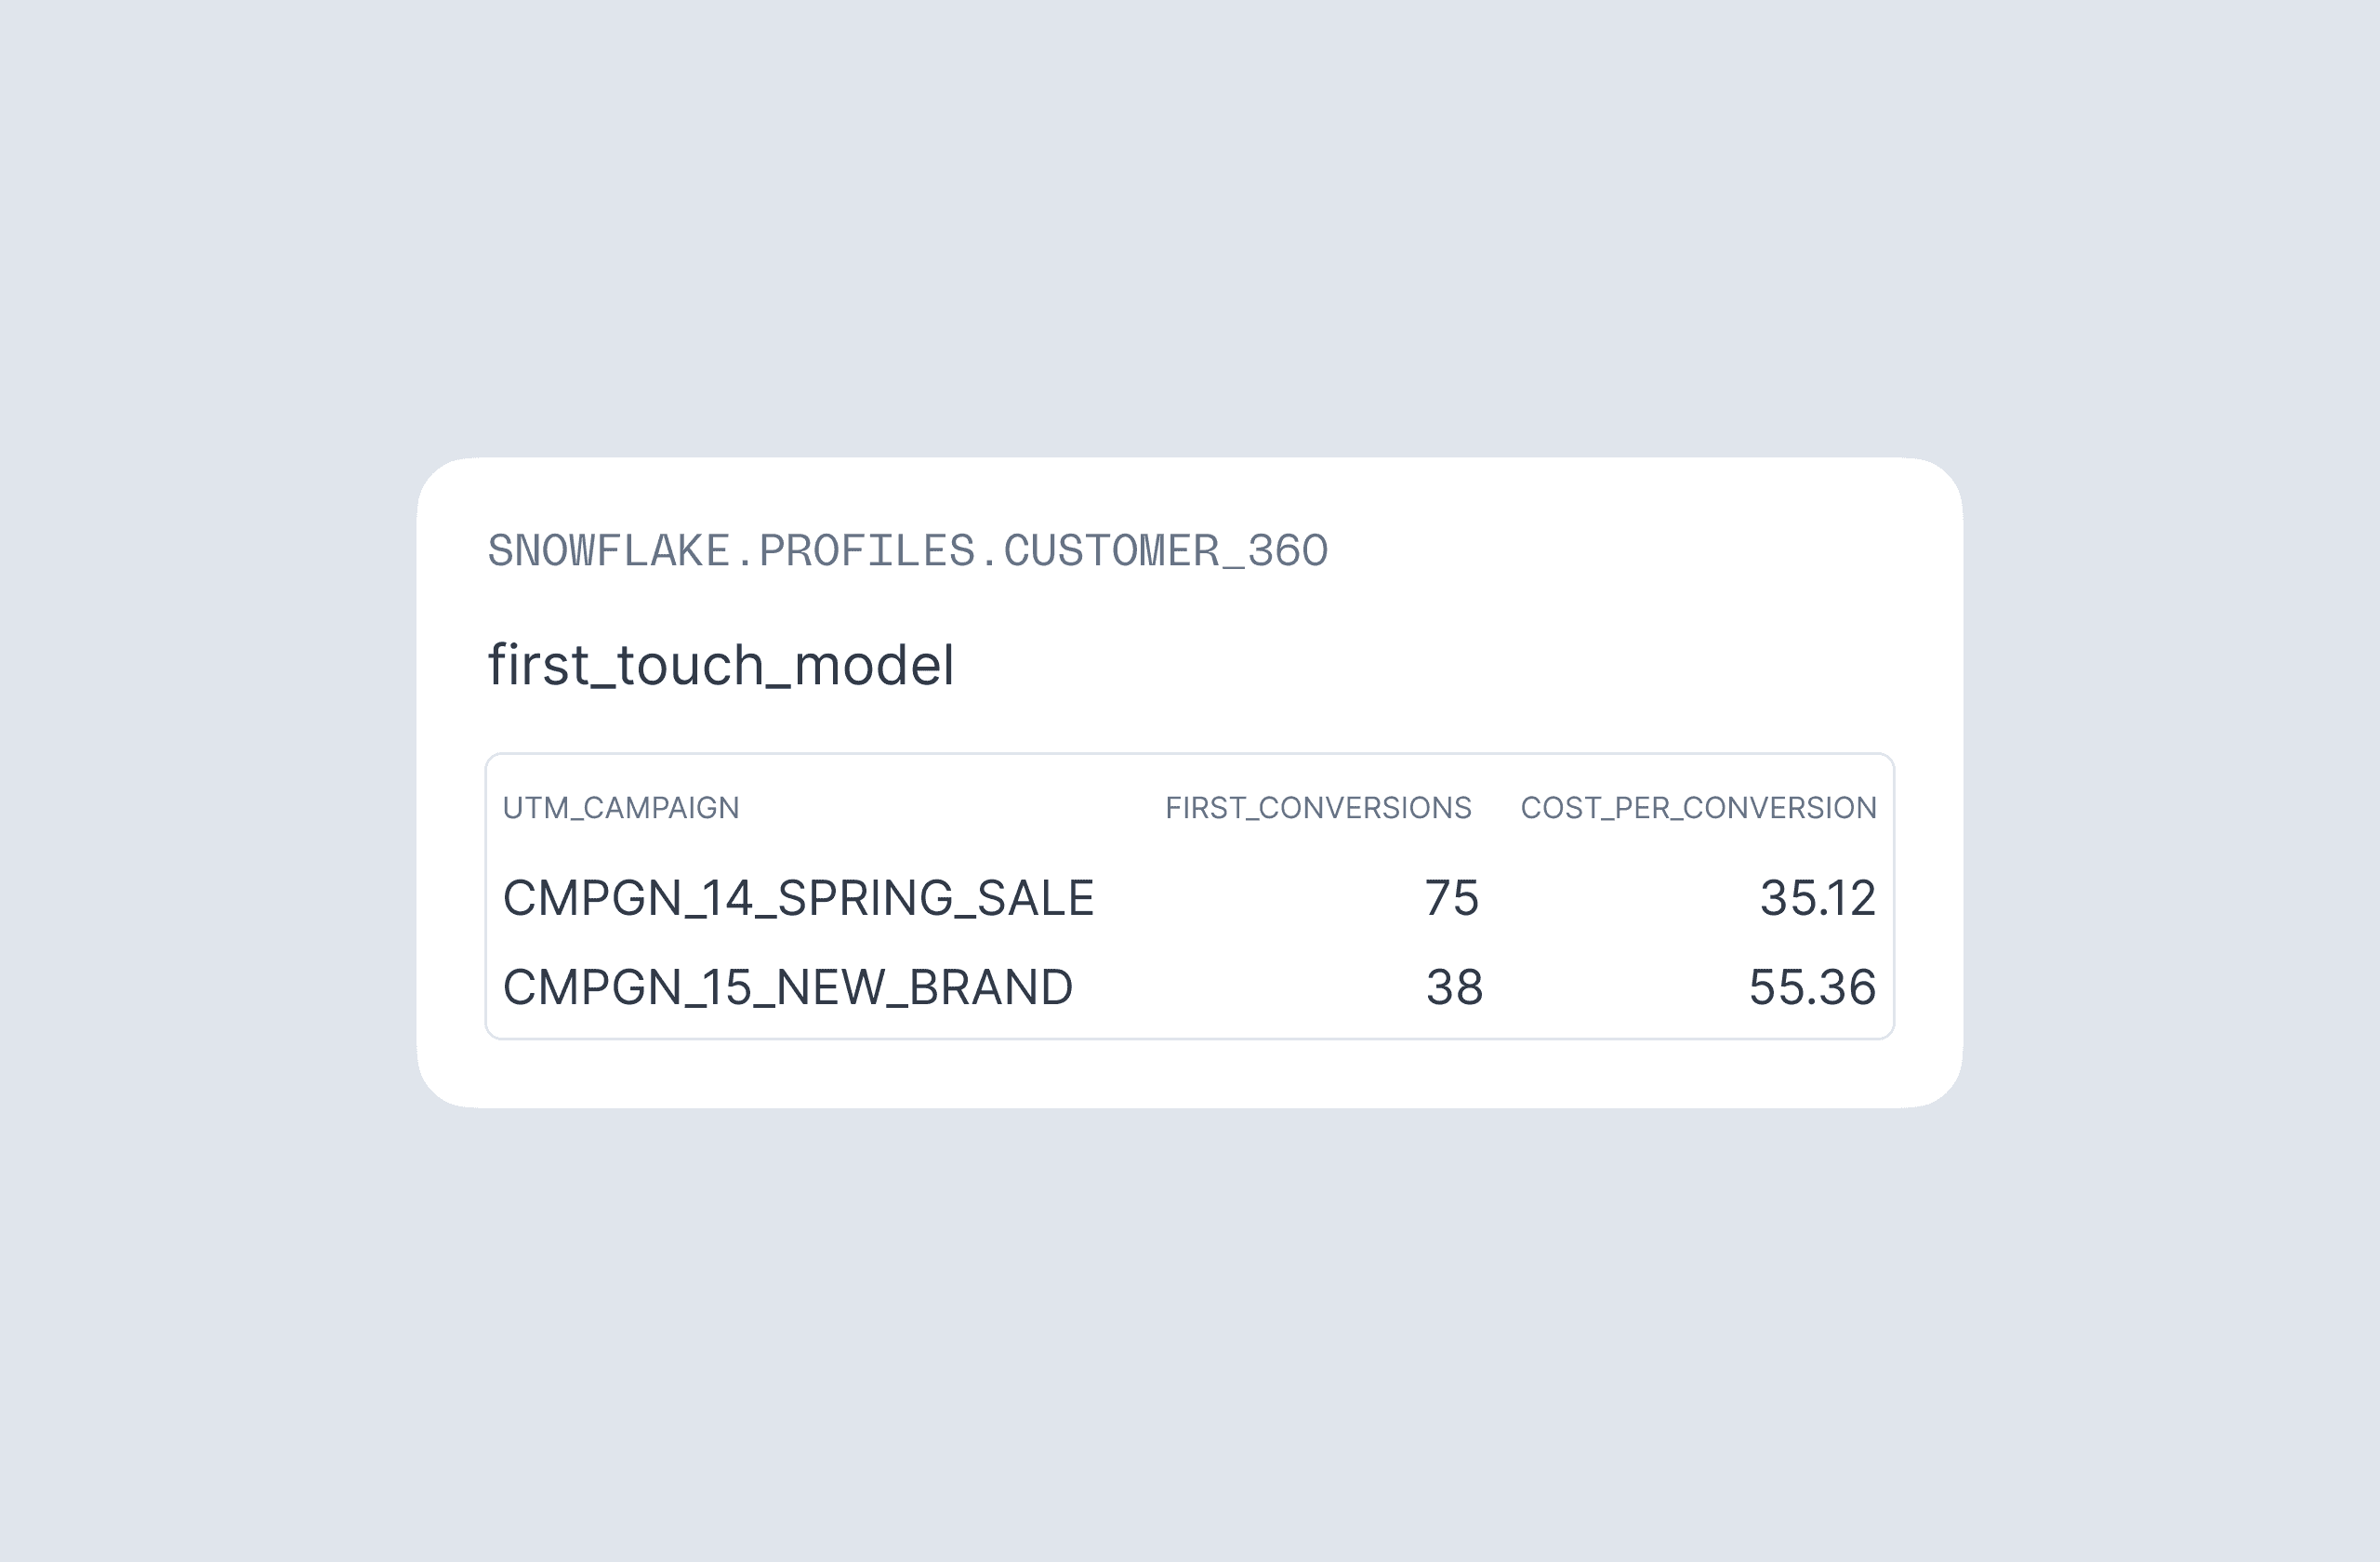Sort by the UTM_CAMPAIGN column header
The width and height of the screenshot is (2380, 1562).
620,808
